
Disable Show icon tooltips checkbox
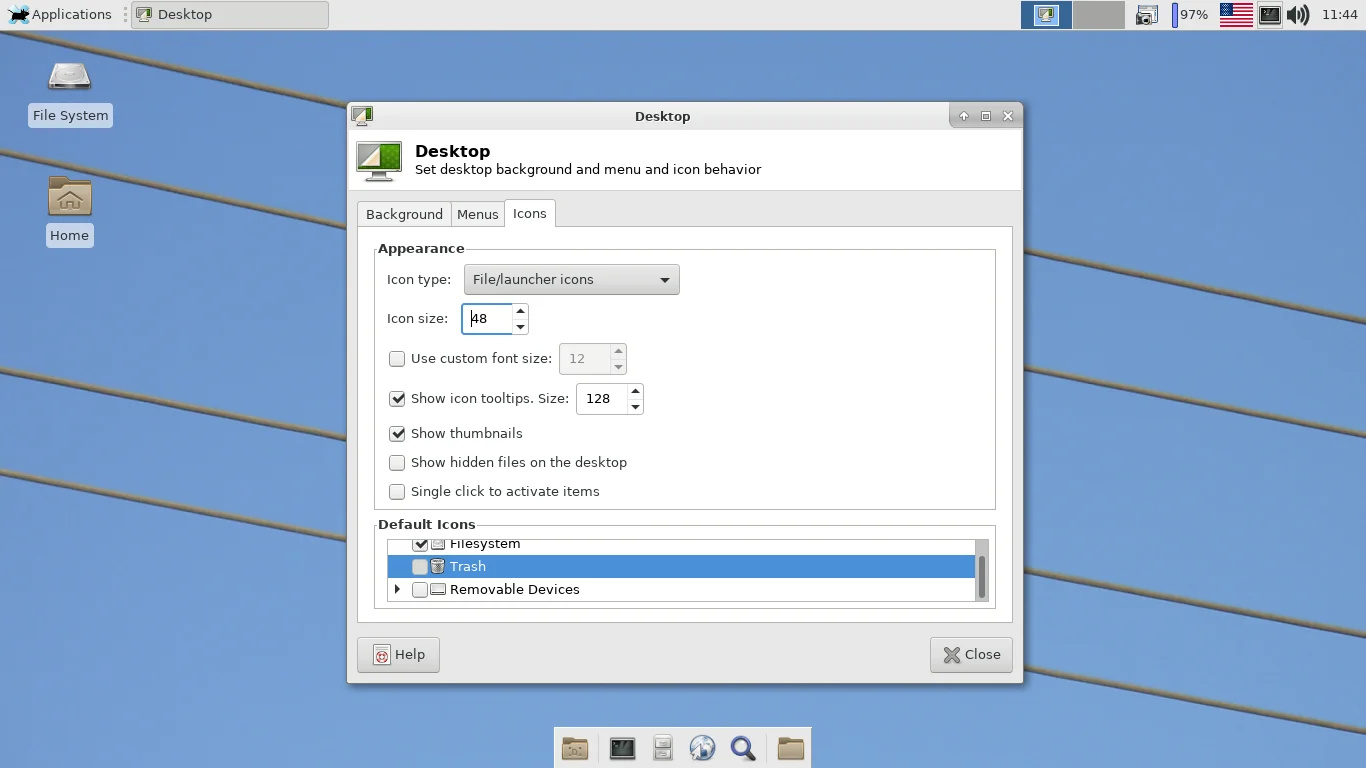[x=397, y=399]
